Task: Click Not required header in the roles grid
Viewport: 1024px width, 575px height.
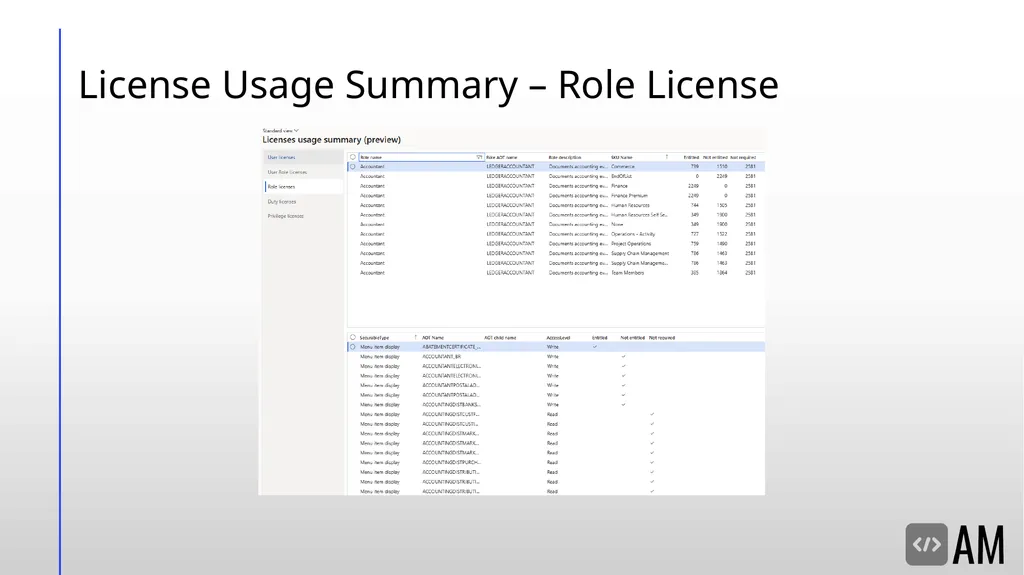Action: tap(743, 157)
